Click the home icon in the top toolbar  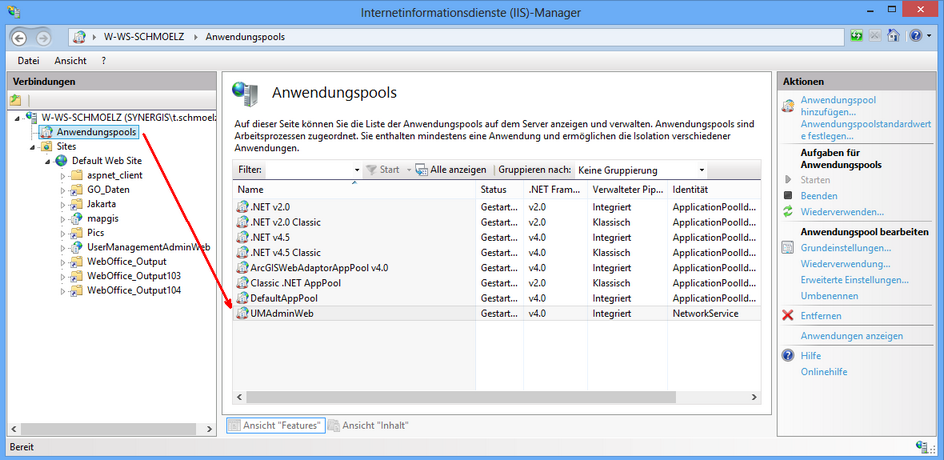click(x=893, y=36)
